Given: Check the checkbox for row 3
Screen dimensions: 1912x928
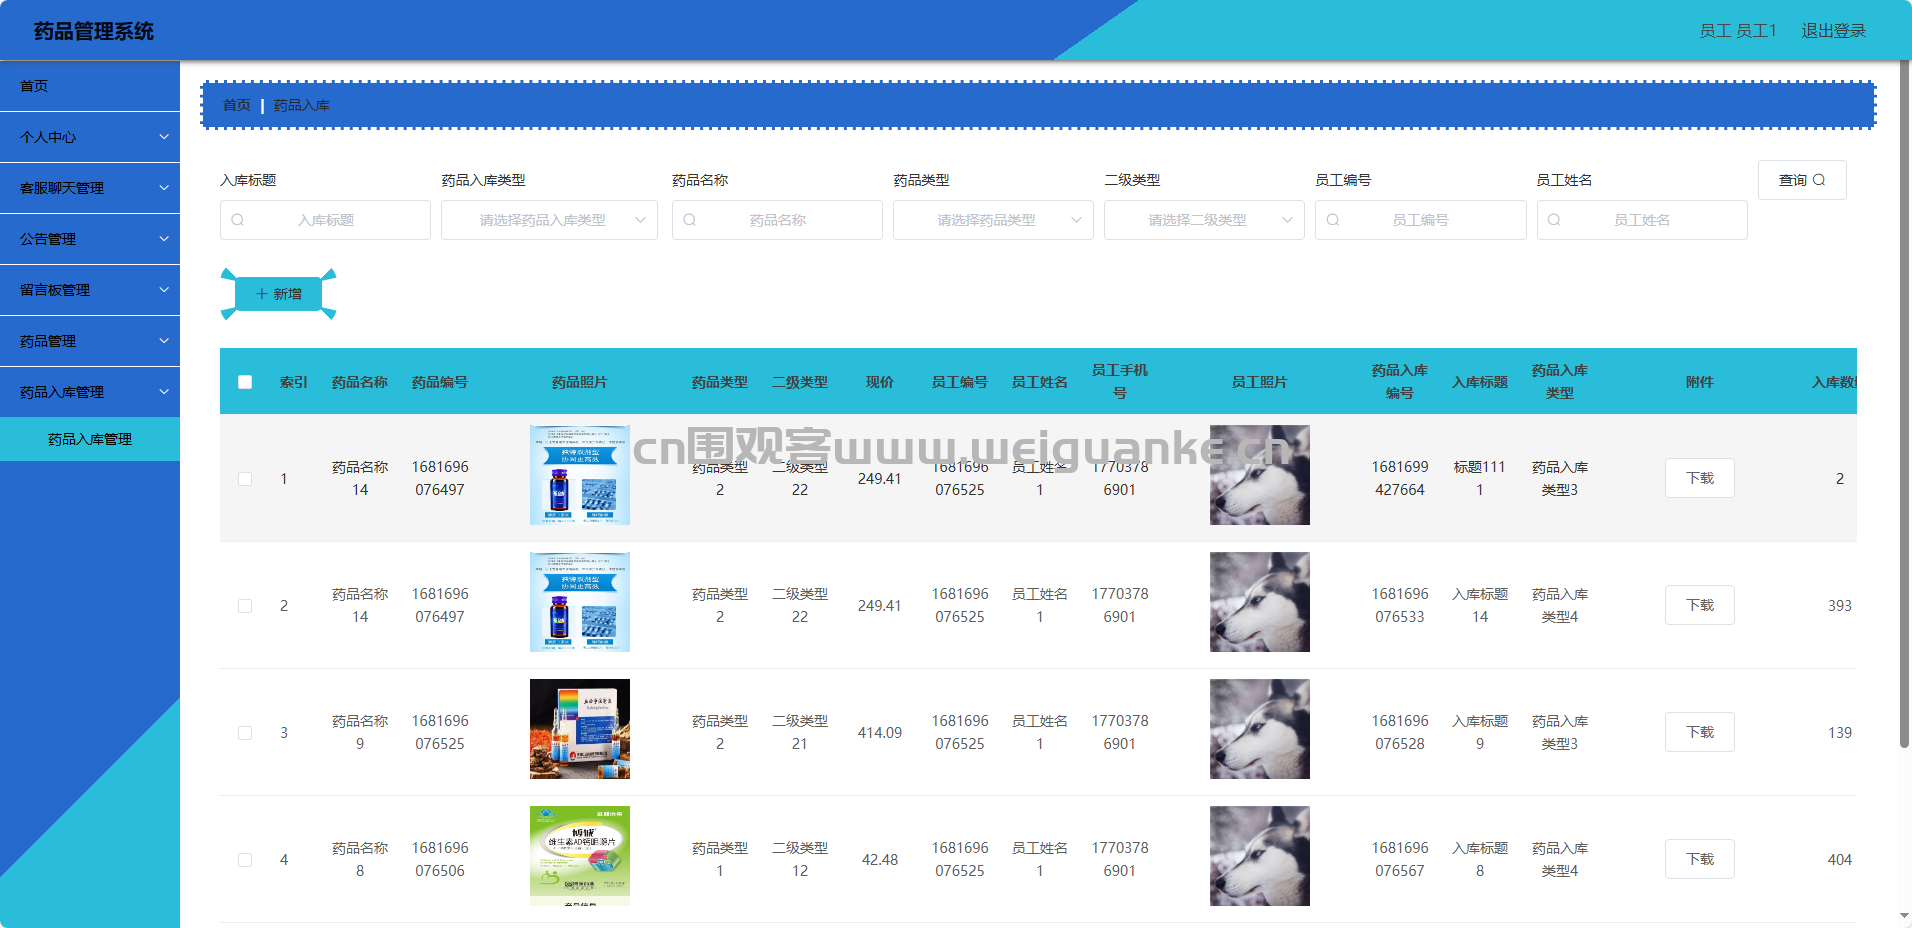Looking at the screenshot, I should pyautogui.click(x=245, y=733).
